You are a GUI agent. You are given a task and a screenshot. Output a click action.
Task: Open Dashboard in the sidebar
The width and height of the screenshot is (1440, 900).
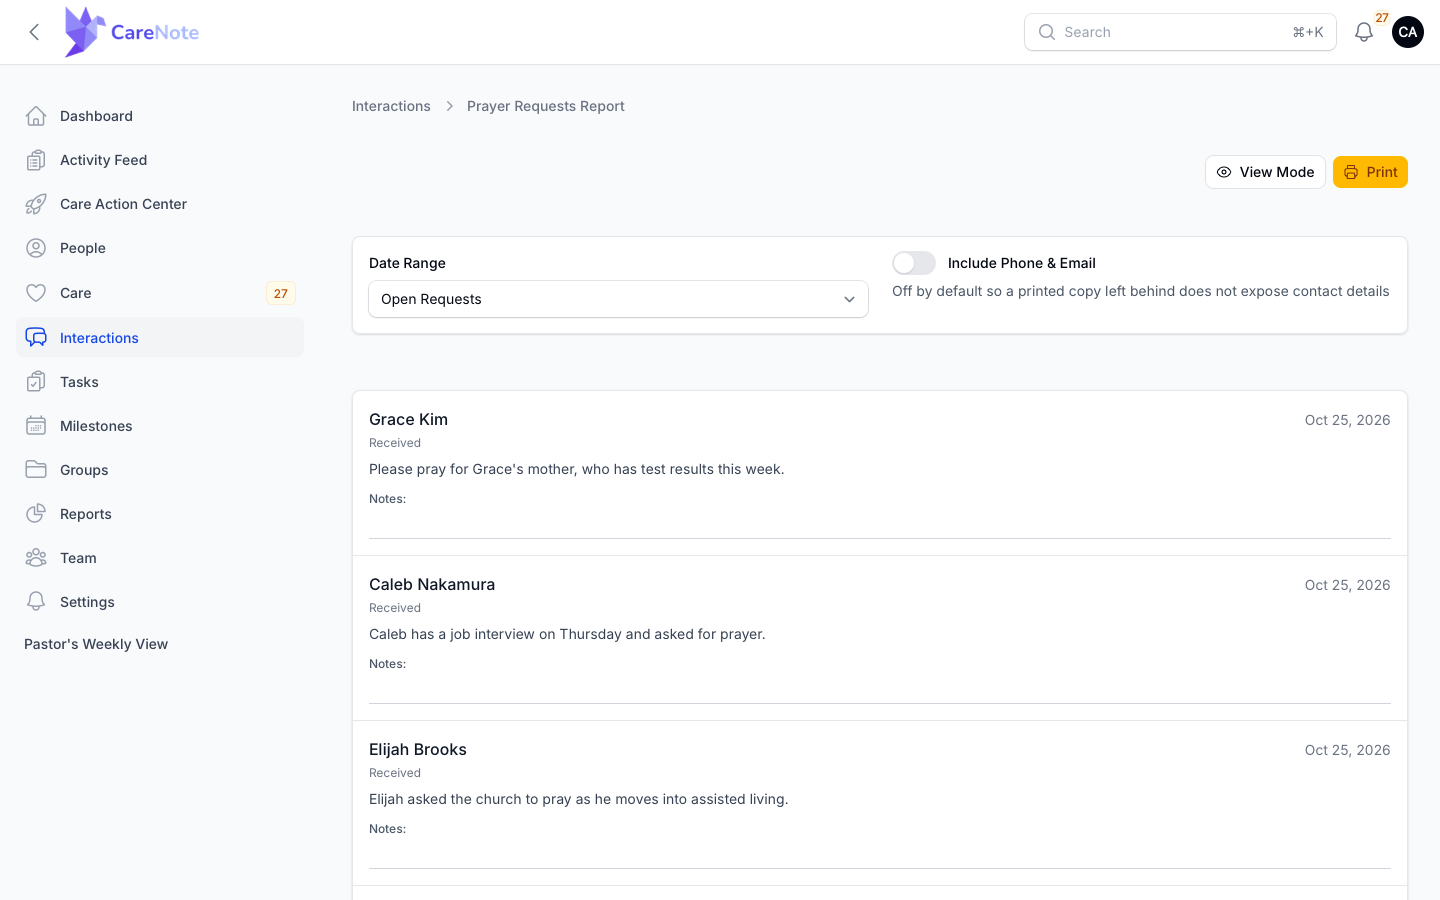(160, 116)
